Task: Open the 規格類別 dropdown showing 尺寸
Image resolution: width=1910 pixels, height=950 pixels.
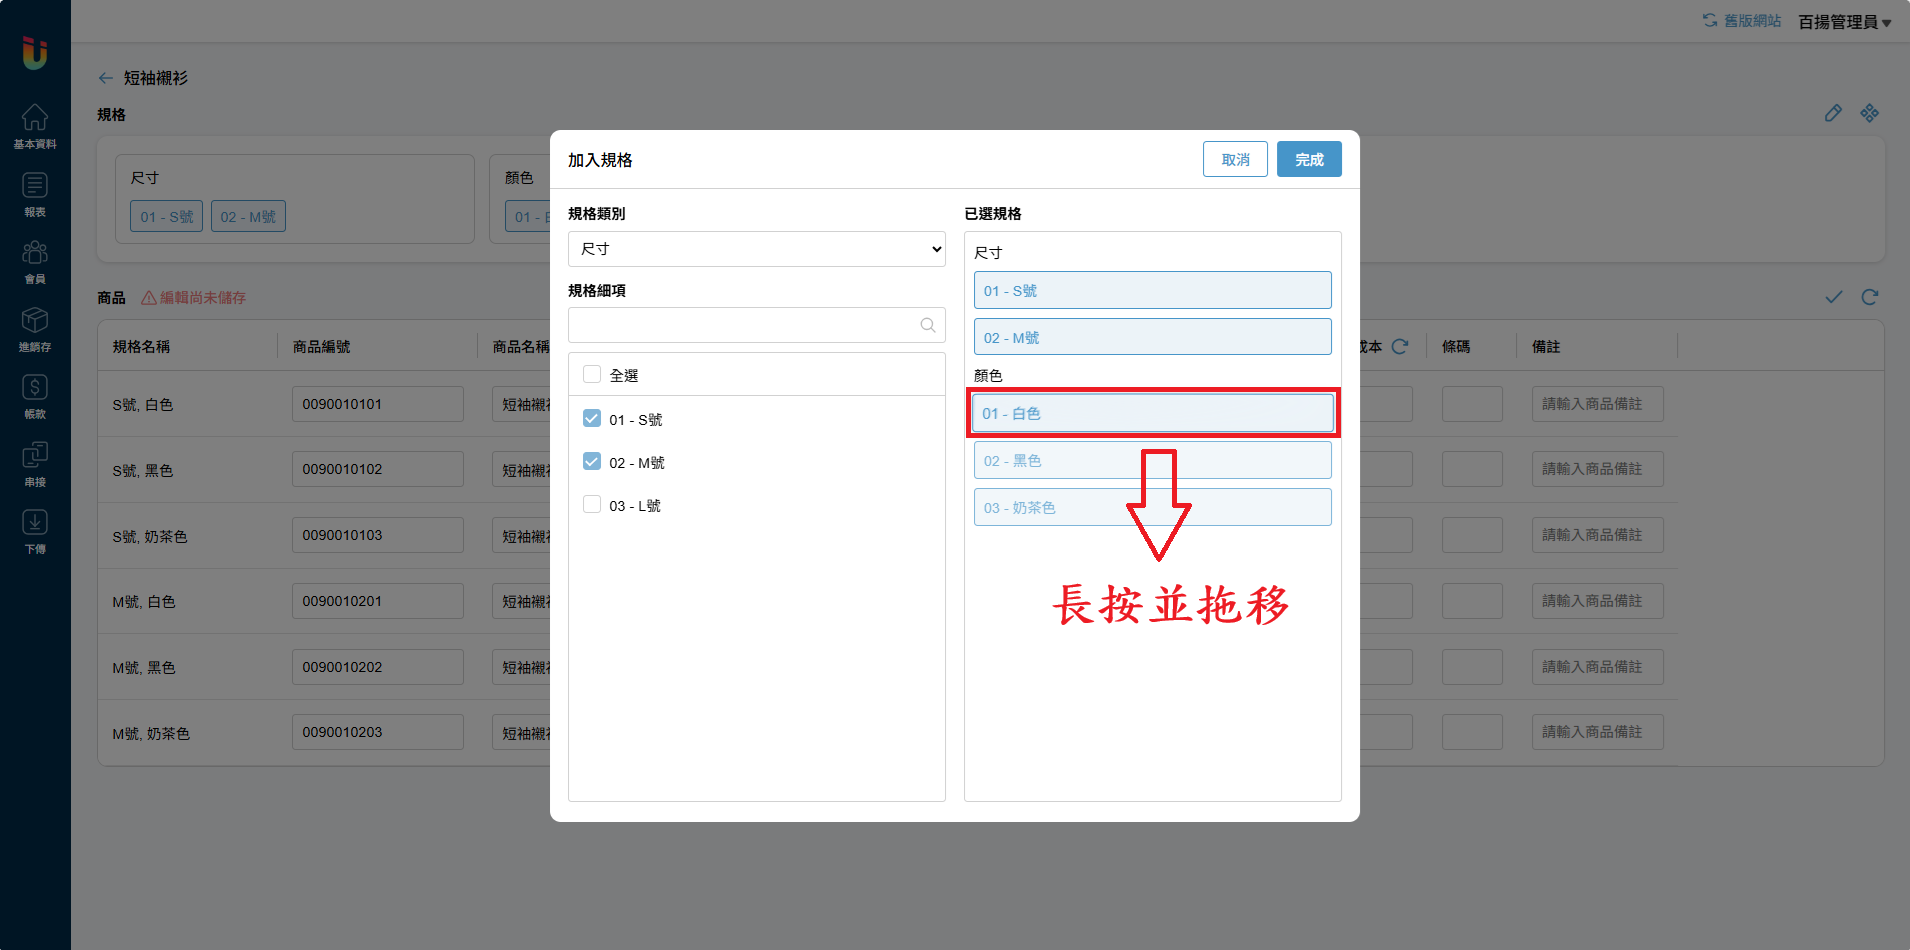Action: pyautogui.click(x=756, y=249)
